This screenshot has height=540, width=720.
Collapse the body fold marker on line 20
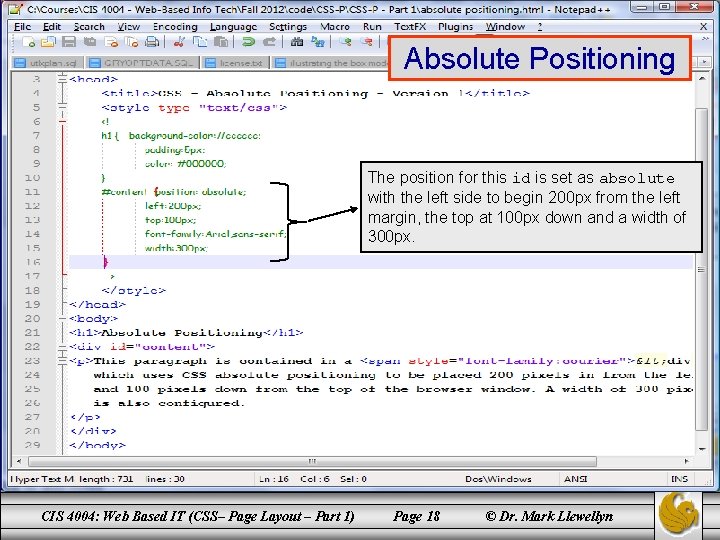click(x=62, y=318)
